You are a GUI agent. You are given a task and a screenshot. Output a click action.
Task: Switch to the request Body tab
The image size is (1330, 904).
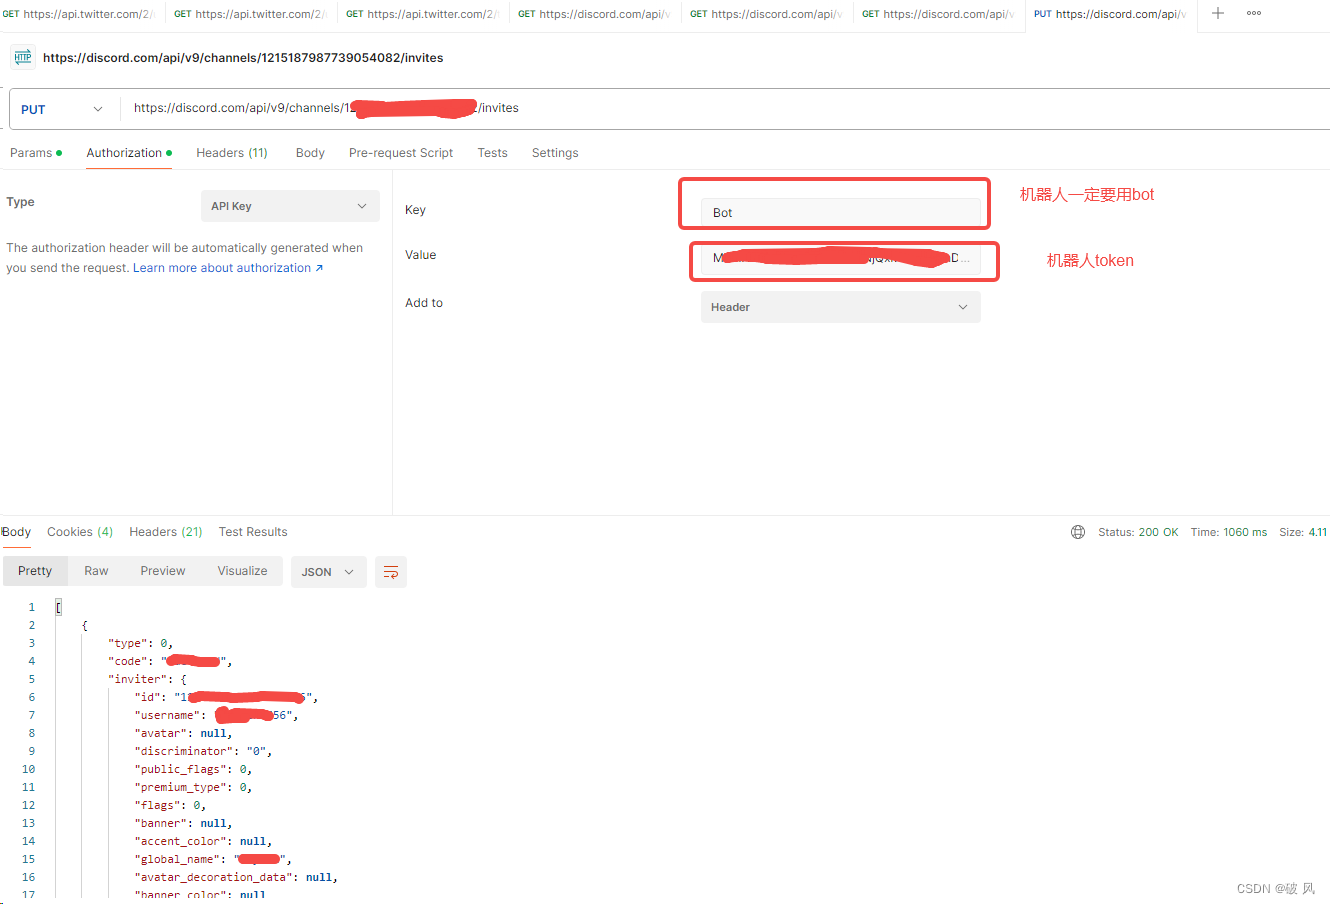coord(310,153)
